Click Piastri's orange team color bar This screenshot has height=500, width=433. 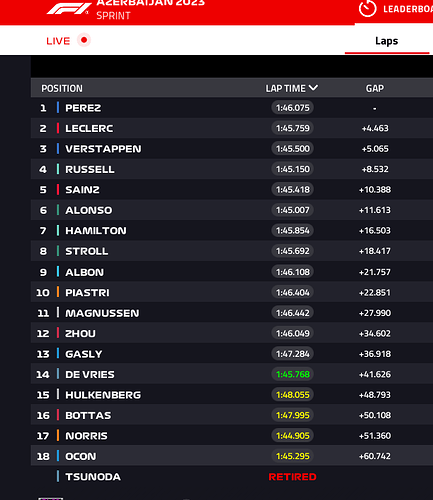coord(58,292)
